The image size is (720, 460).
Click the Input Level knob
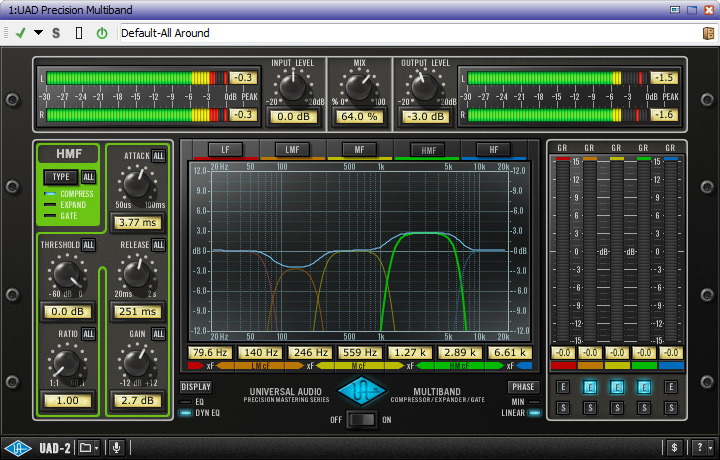(292, 87)
